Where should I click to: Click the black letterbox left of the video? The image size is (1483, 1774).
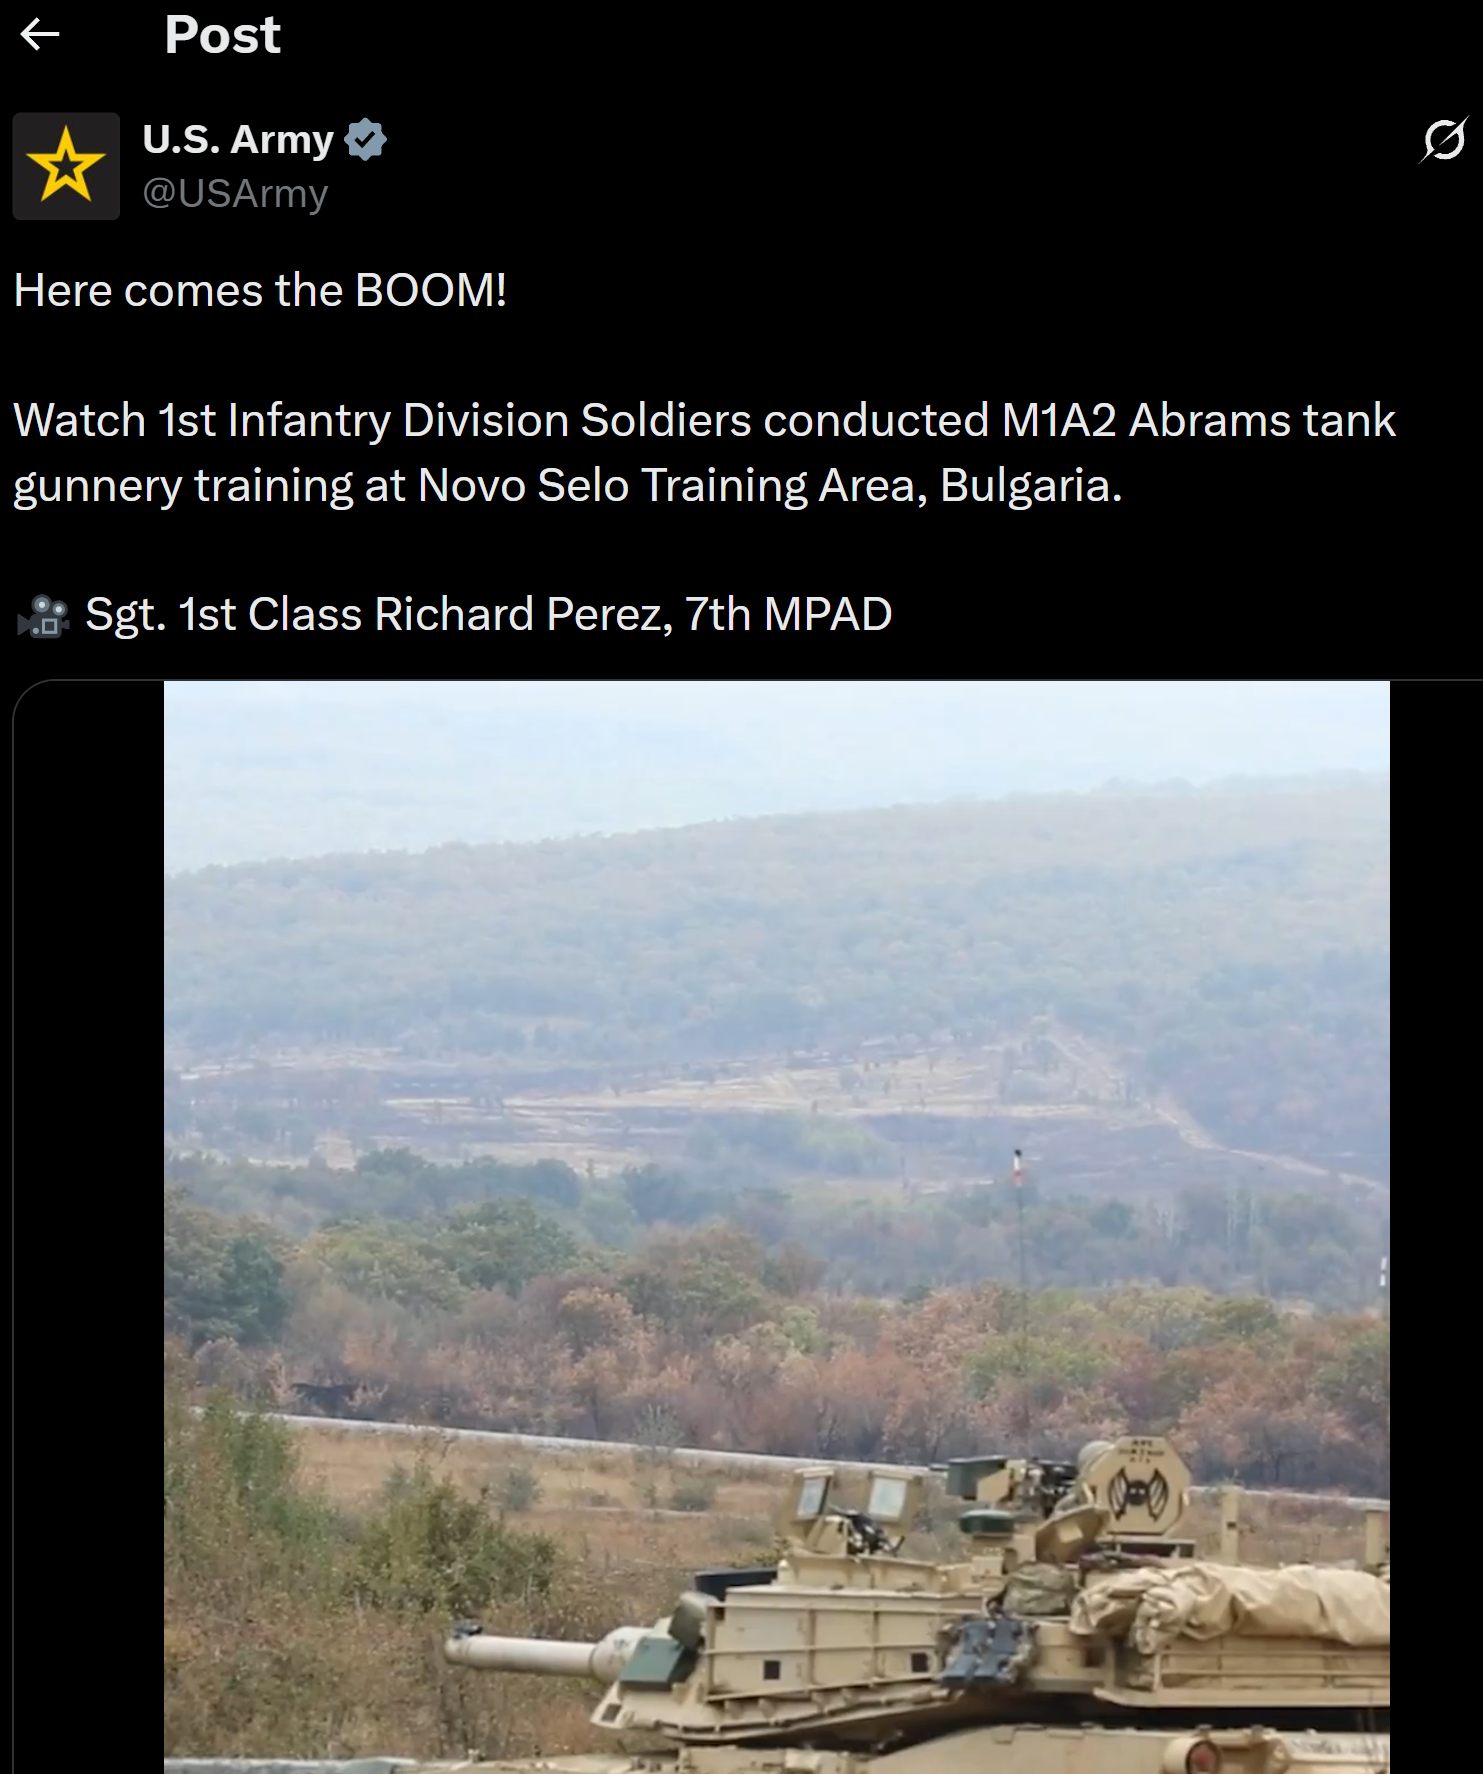(89, 1227)
